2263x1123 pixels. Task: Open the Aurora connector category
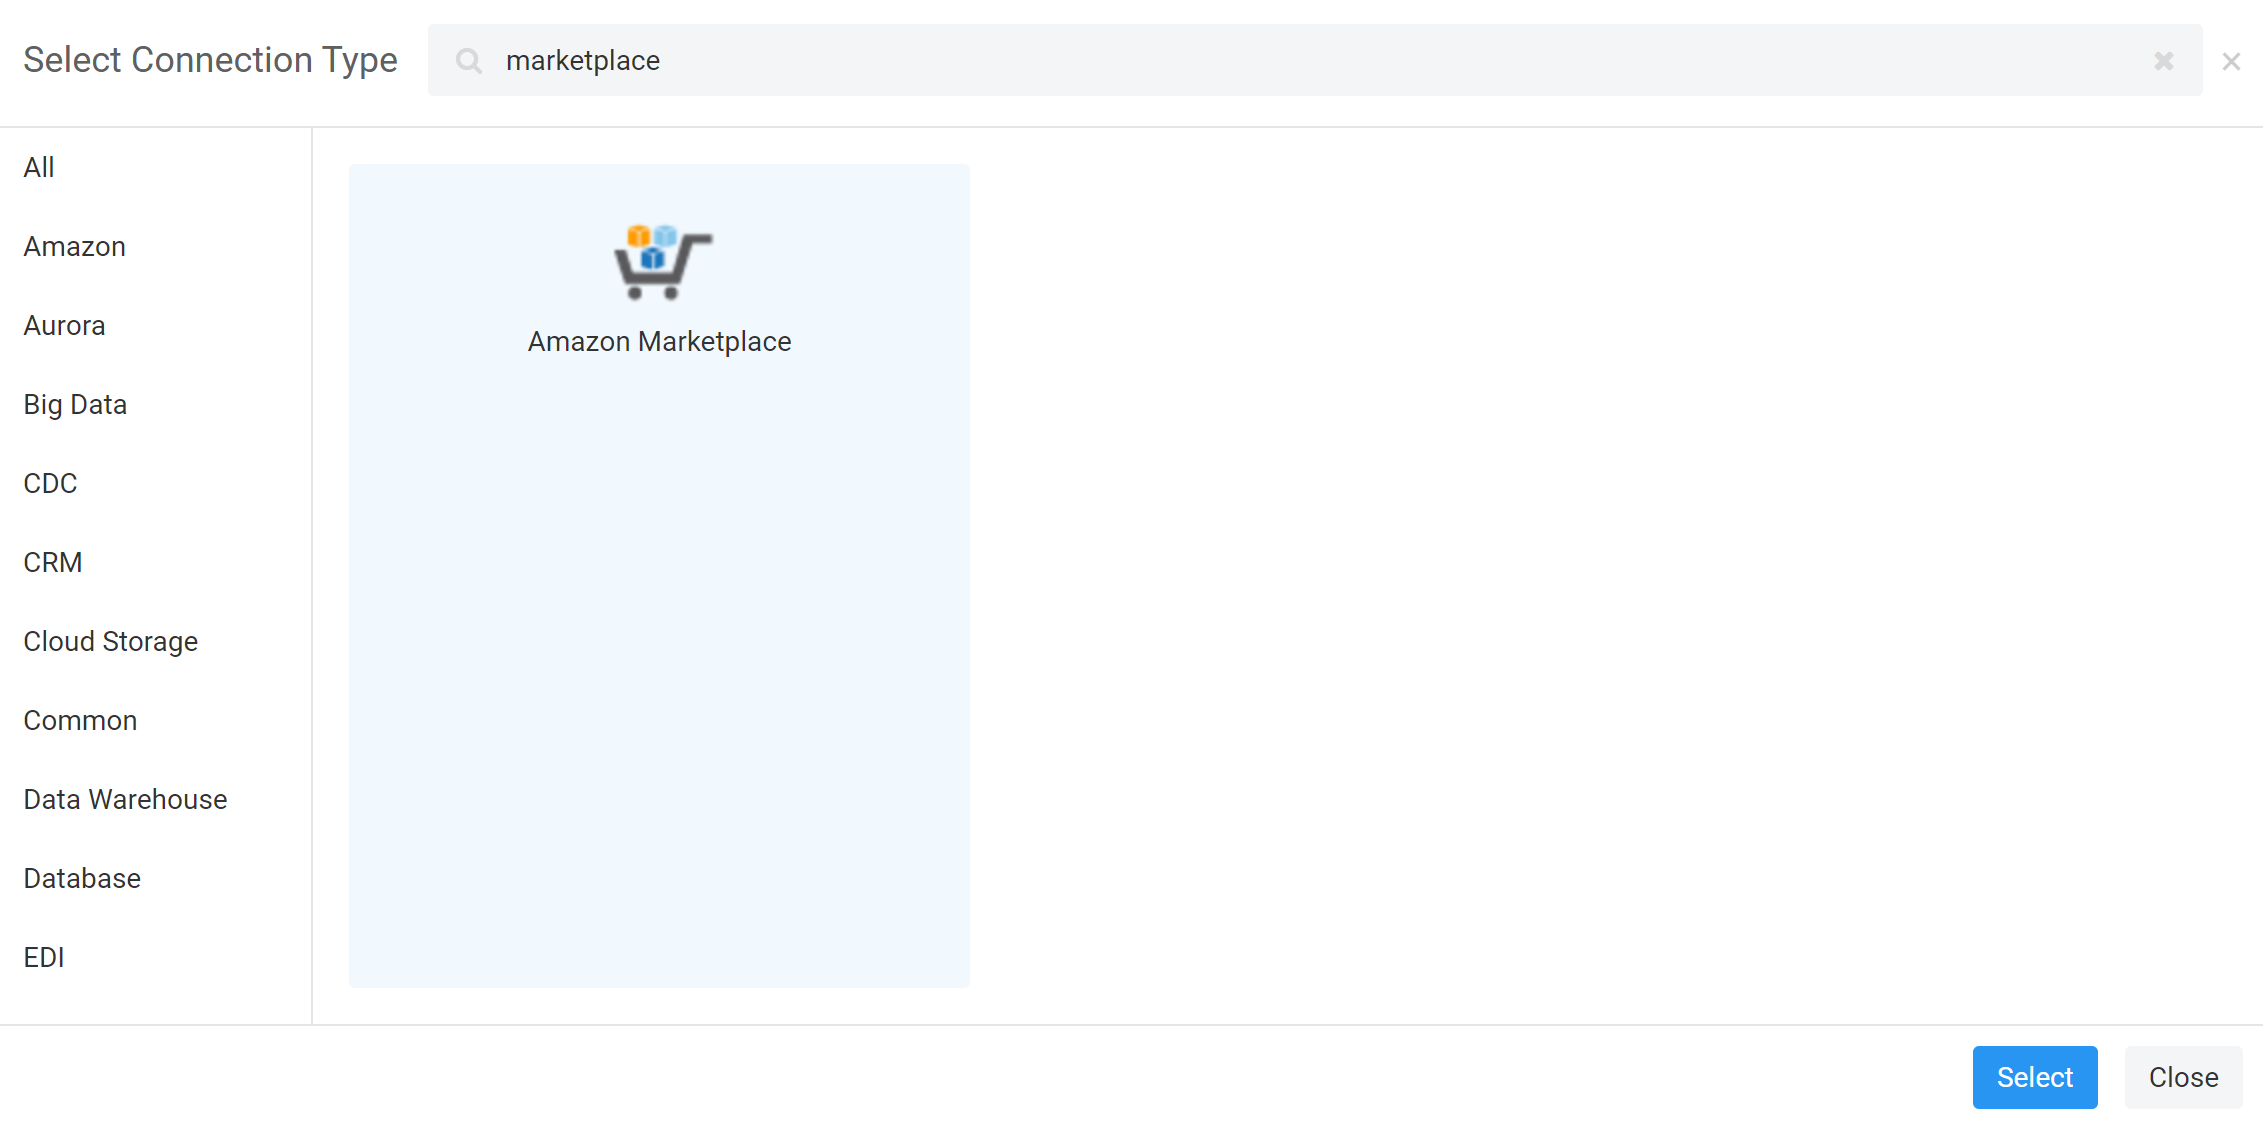pos(64,325)
